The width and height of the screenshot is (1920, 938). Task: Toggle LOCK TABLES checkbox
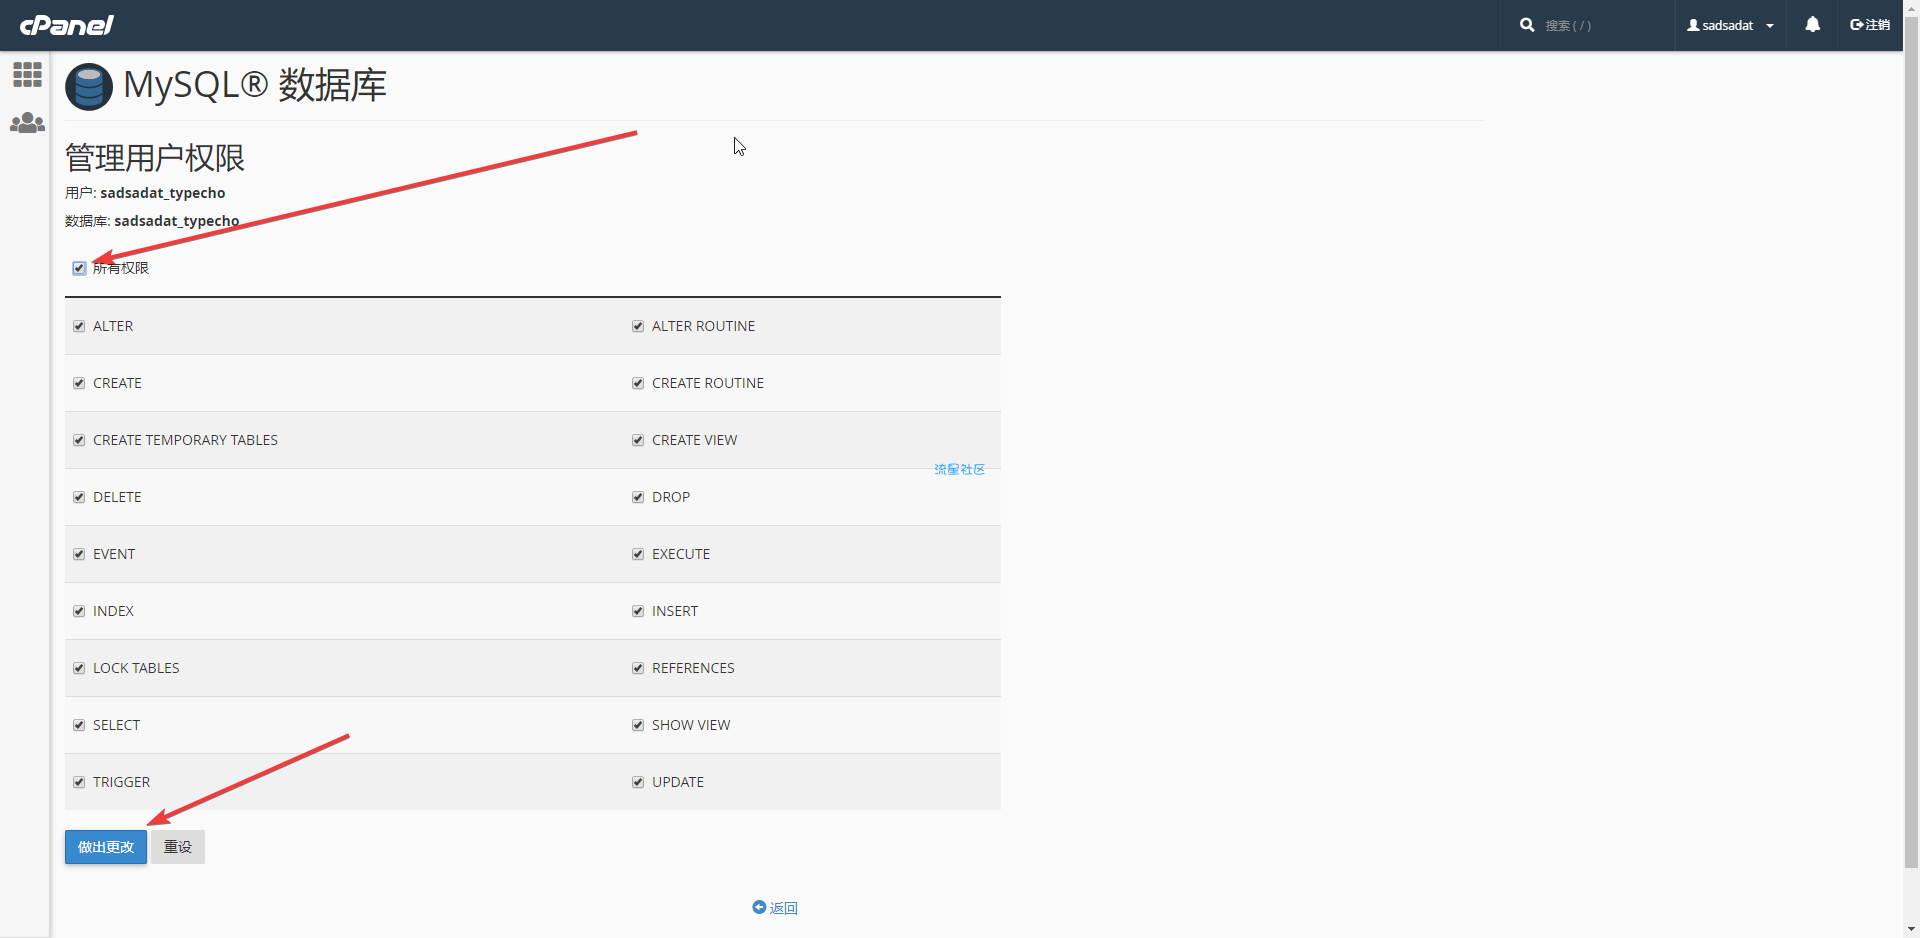[x=79, y=668]
